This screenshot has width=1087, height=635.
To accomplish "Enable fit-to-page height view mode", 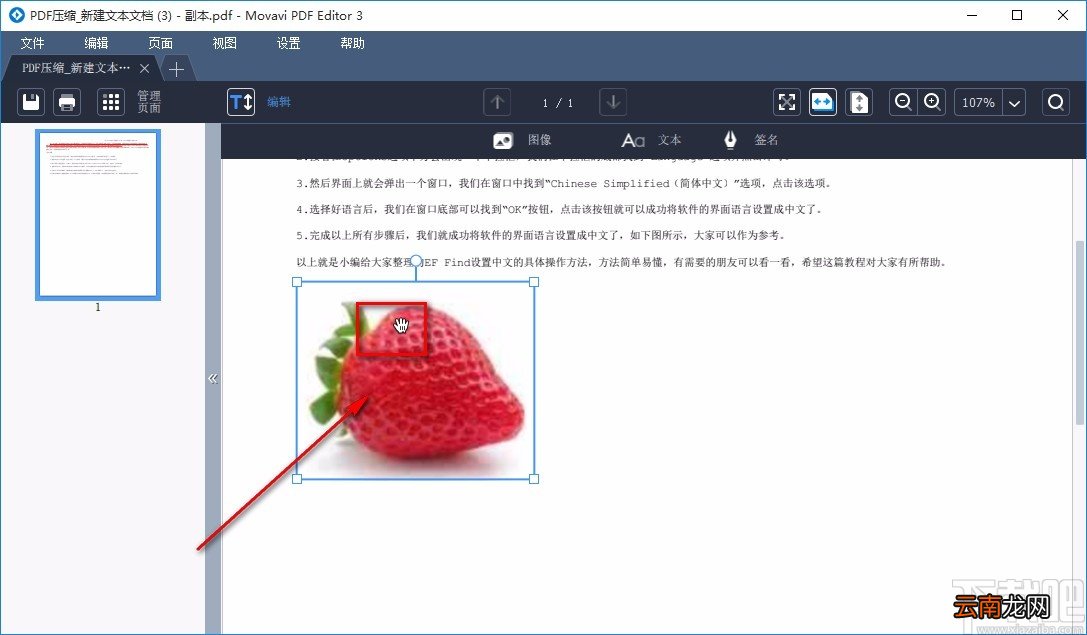I will click(x=859, y=103).
